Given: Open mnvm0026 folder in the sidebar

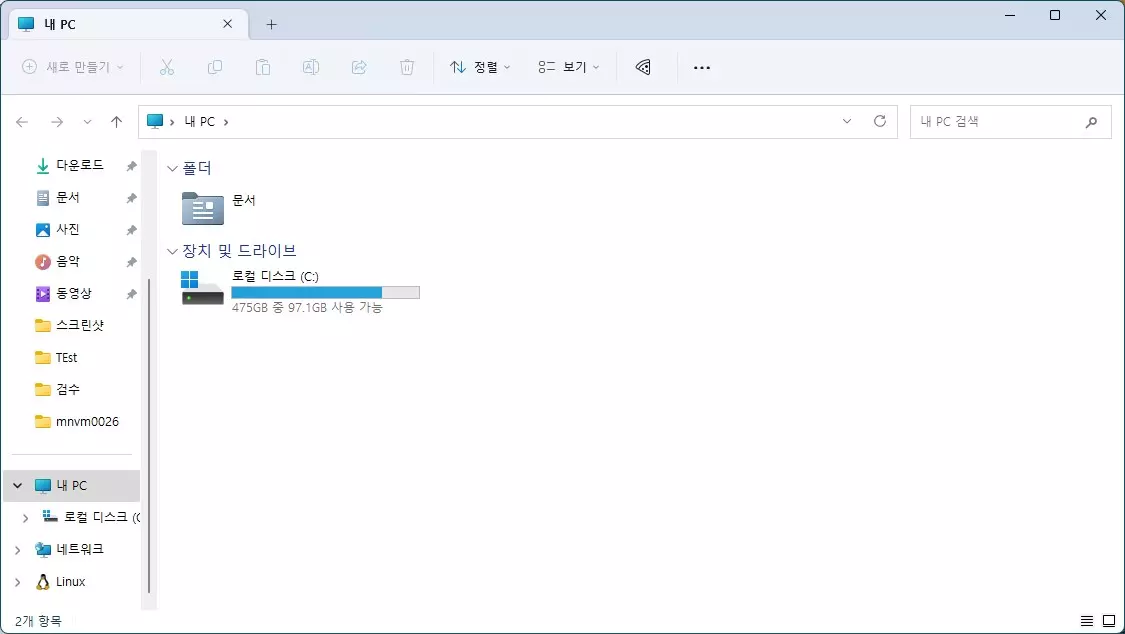Looking at the screenshot, I should tap(88, 422).
